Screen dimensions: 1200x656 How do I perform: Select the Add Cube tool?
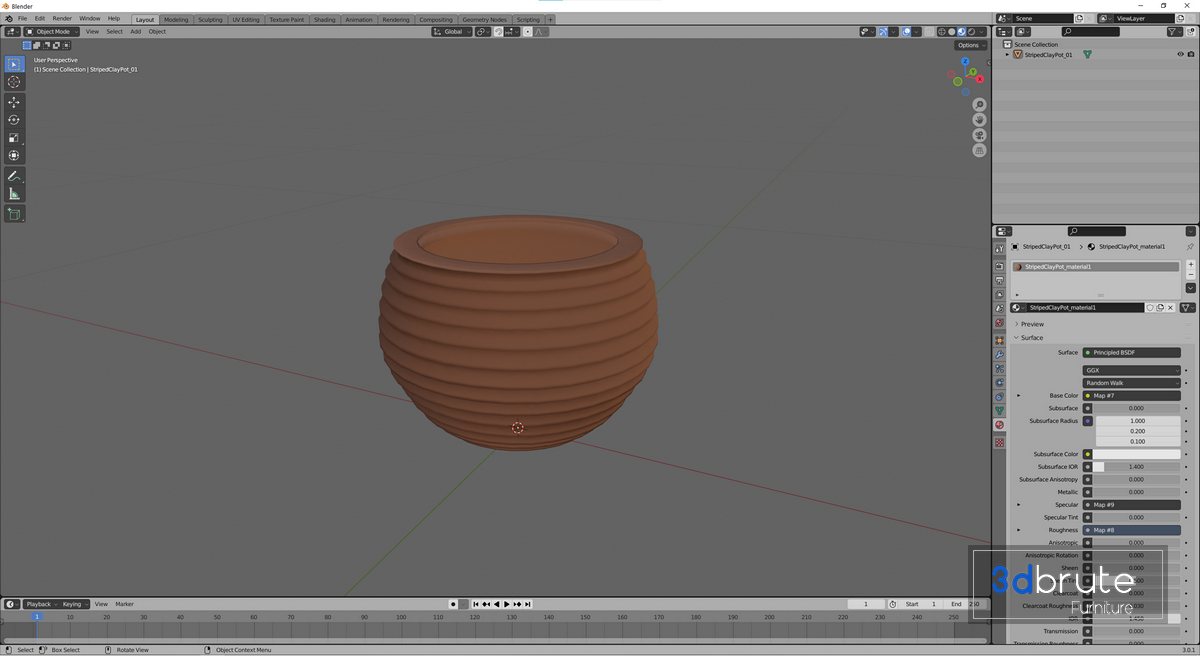coord(14,214)
